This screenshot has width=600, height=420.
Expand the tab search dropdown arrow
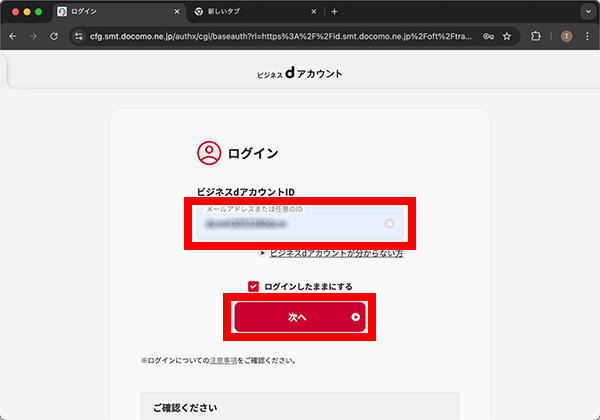pyautogui.click(x=588, y=12)
